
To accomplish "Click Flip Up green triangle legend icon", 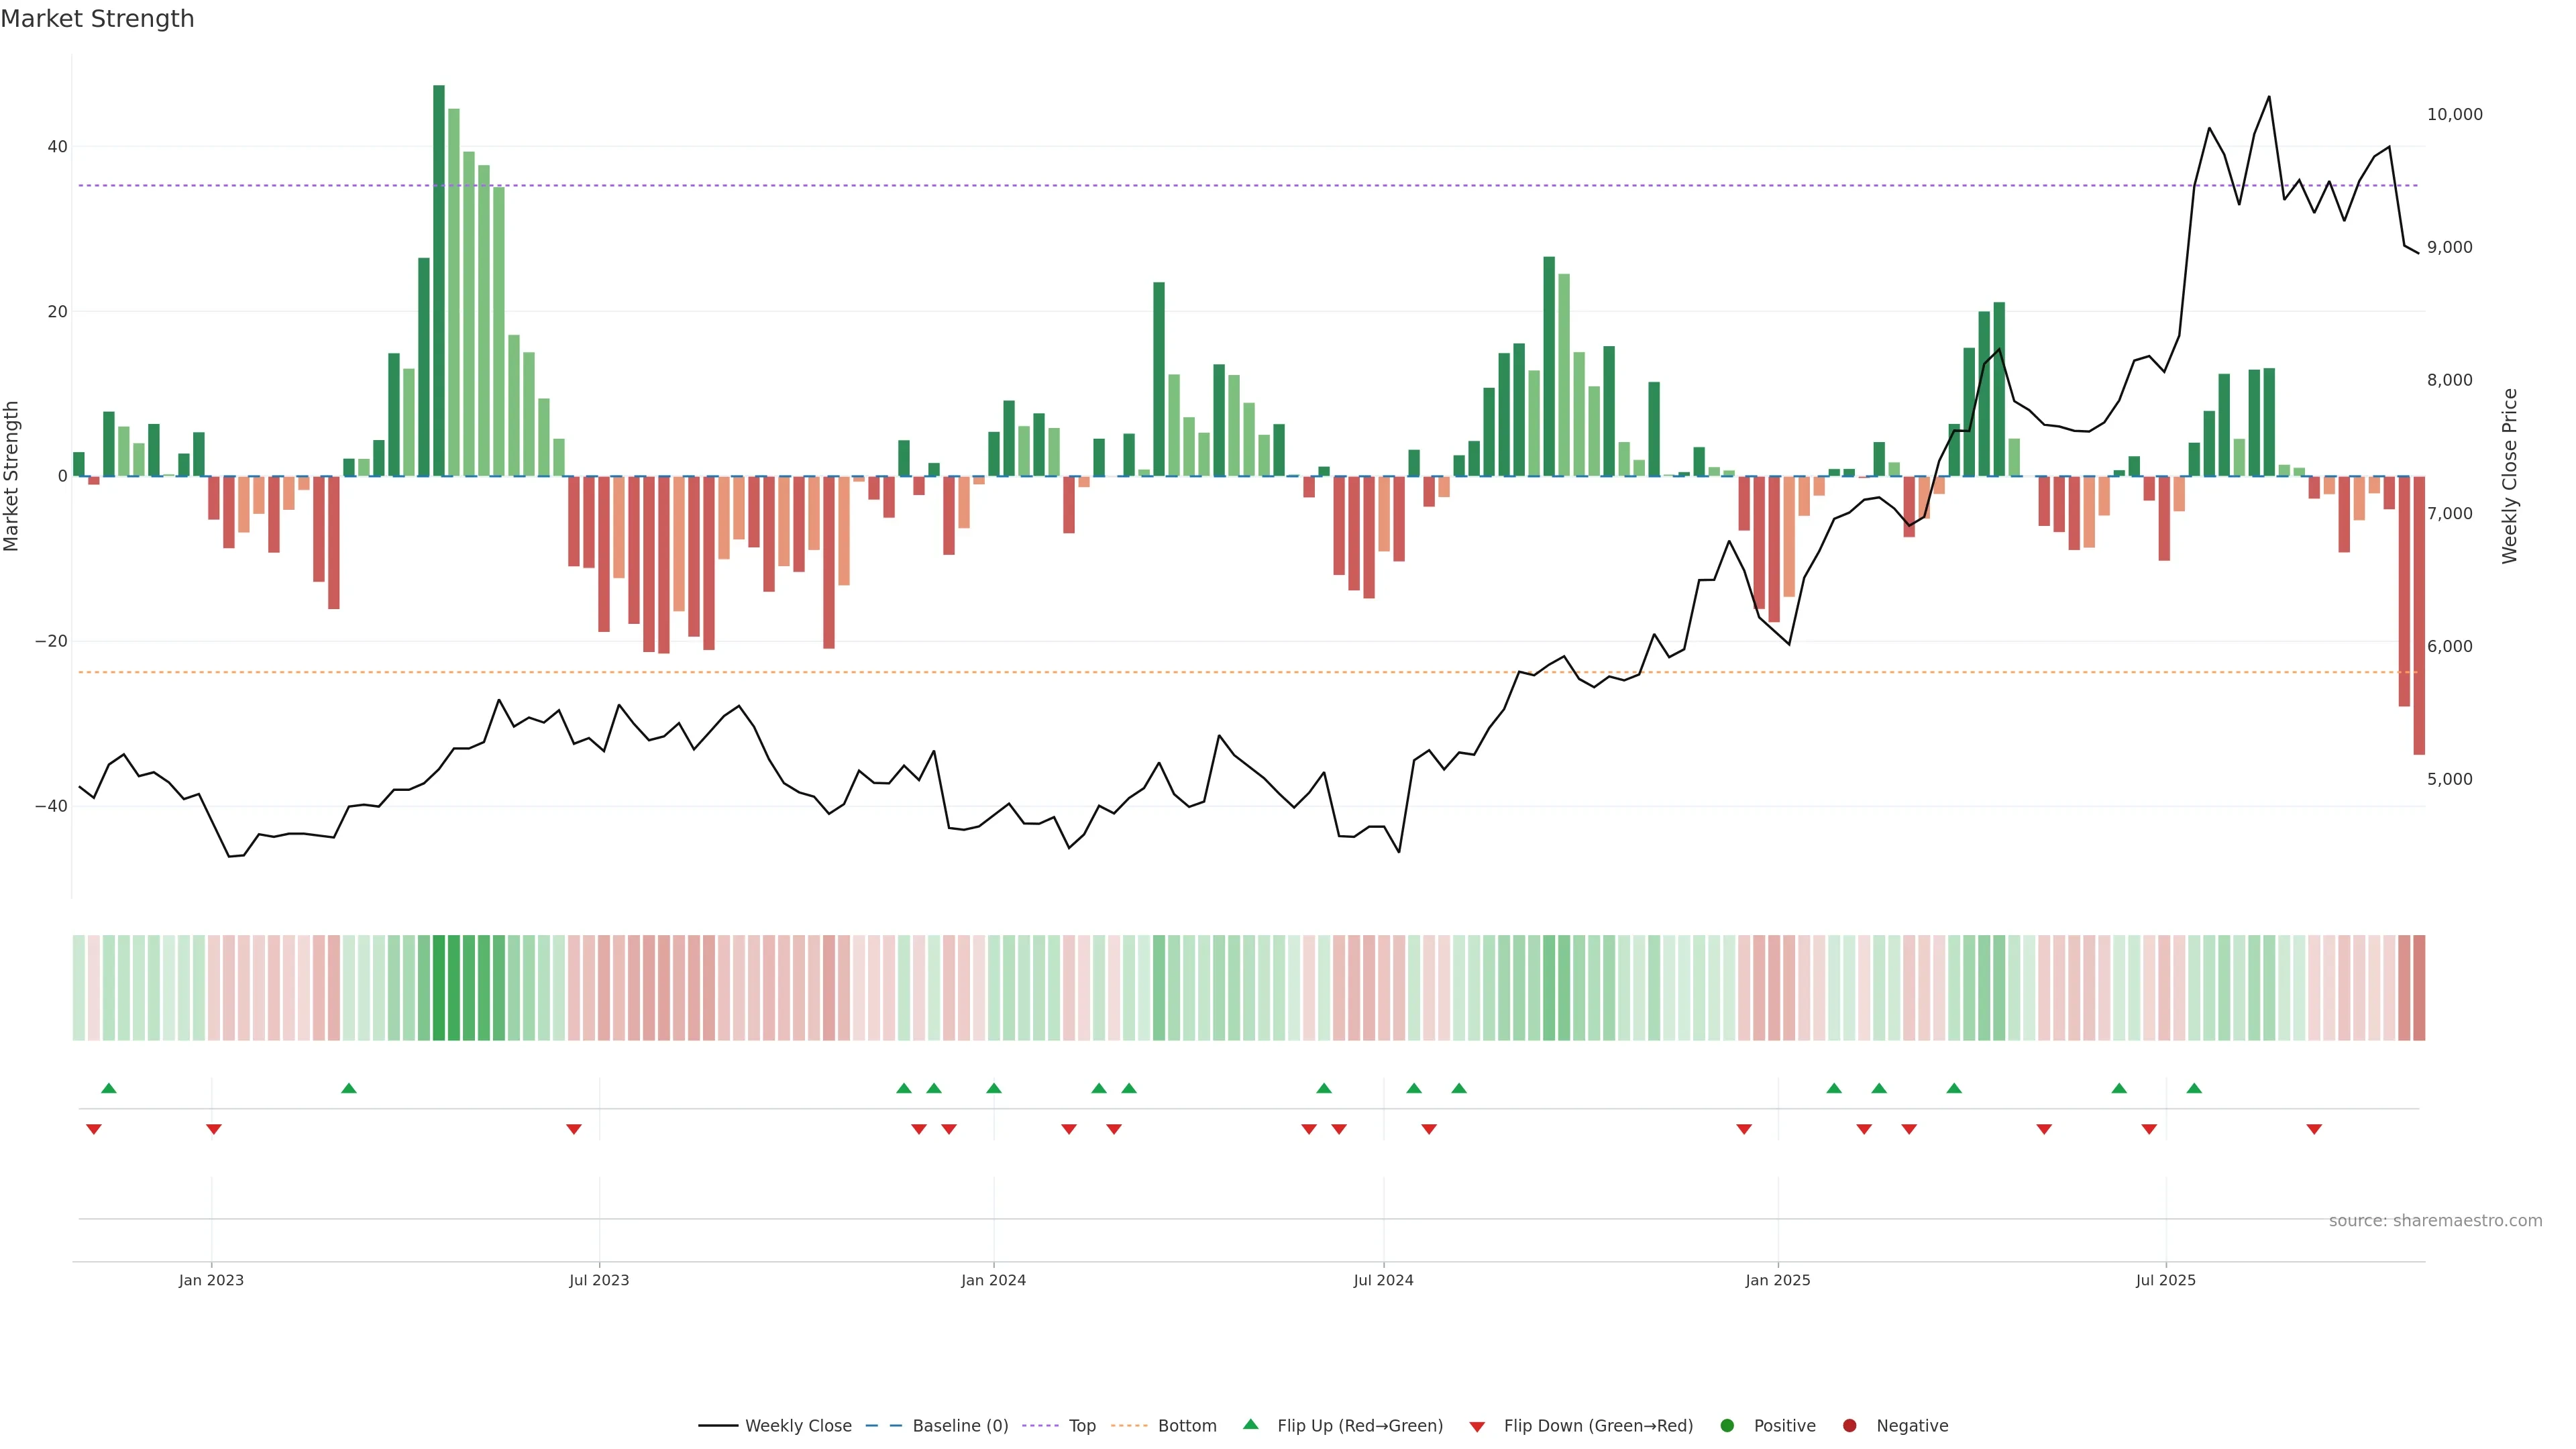I will coord(1250,1424).
